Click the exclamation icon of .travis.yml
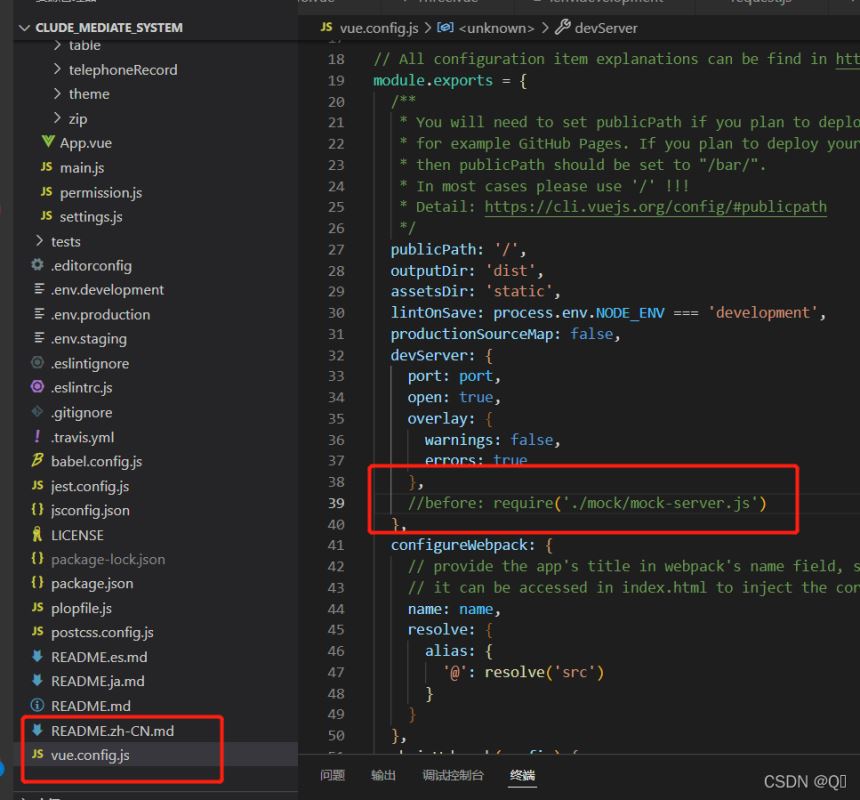 click(37, 436)
